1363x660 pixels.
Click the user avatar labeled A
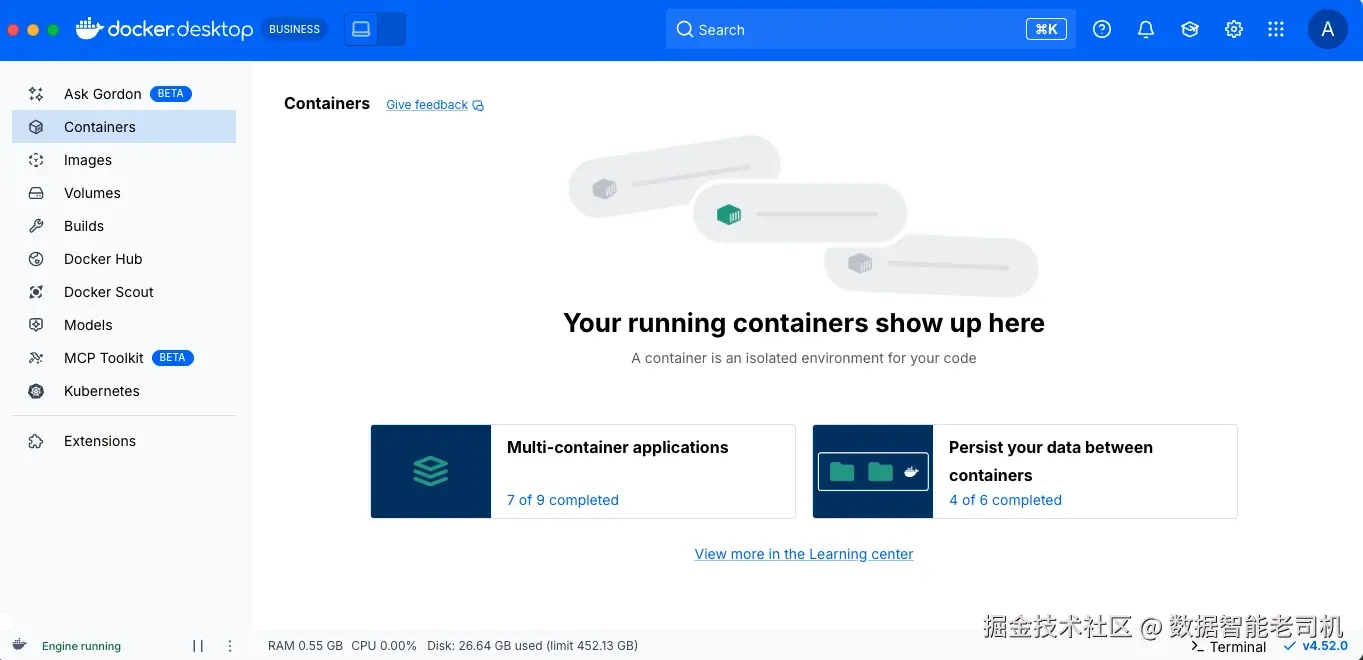[x=1328, y=30]
